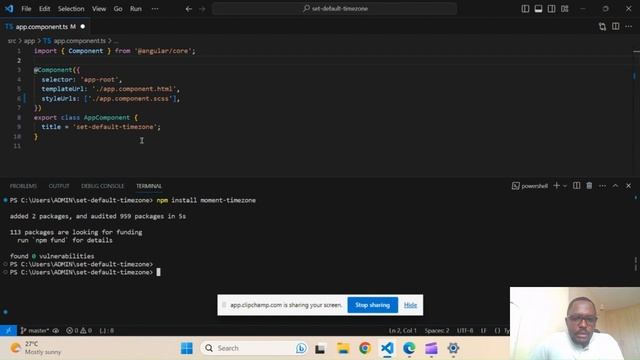Open the Selection menu

click(x=71, y=9)
